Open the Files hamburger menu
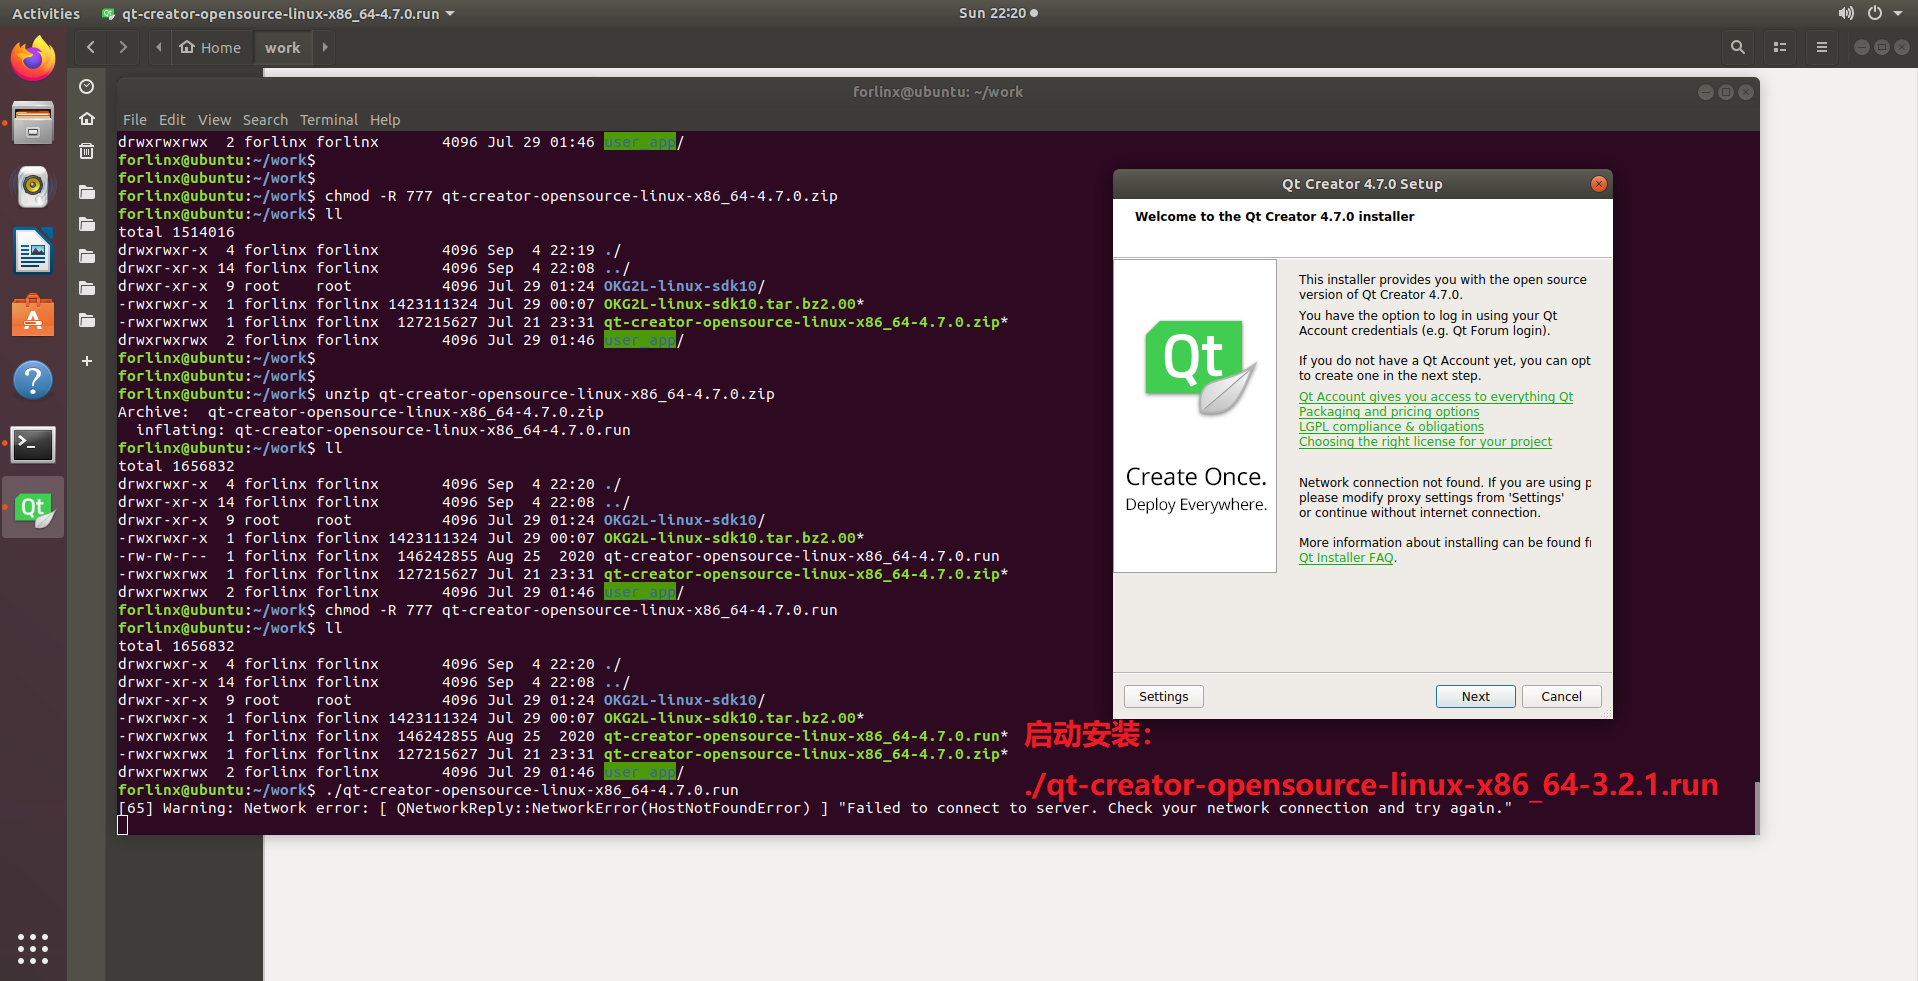Screen dimensions: 1918x981 click(1822, 47)
